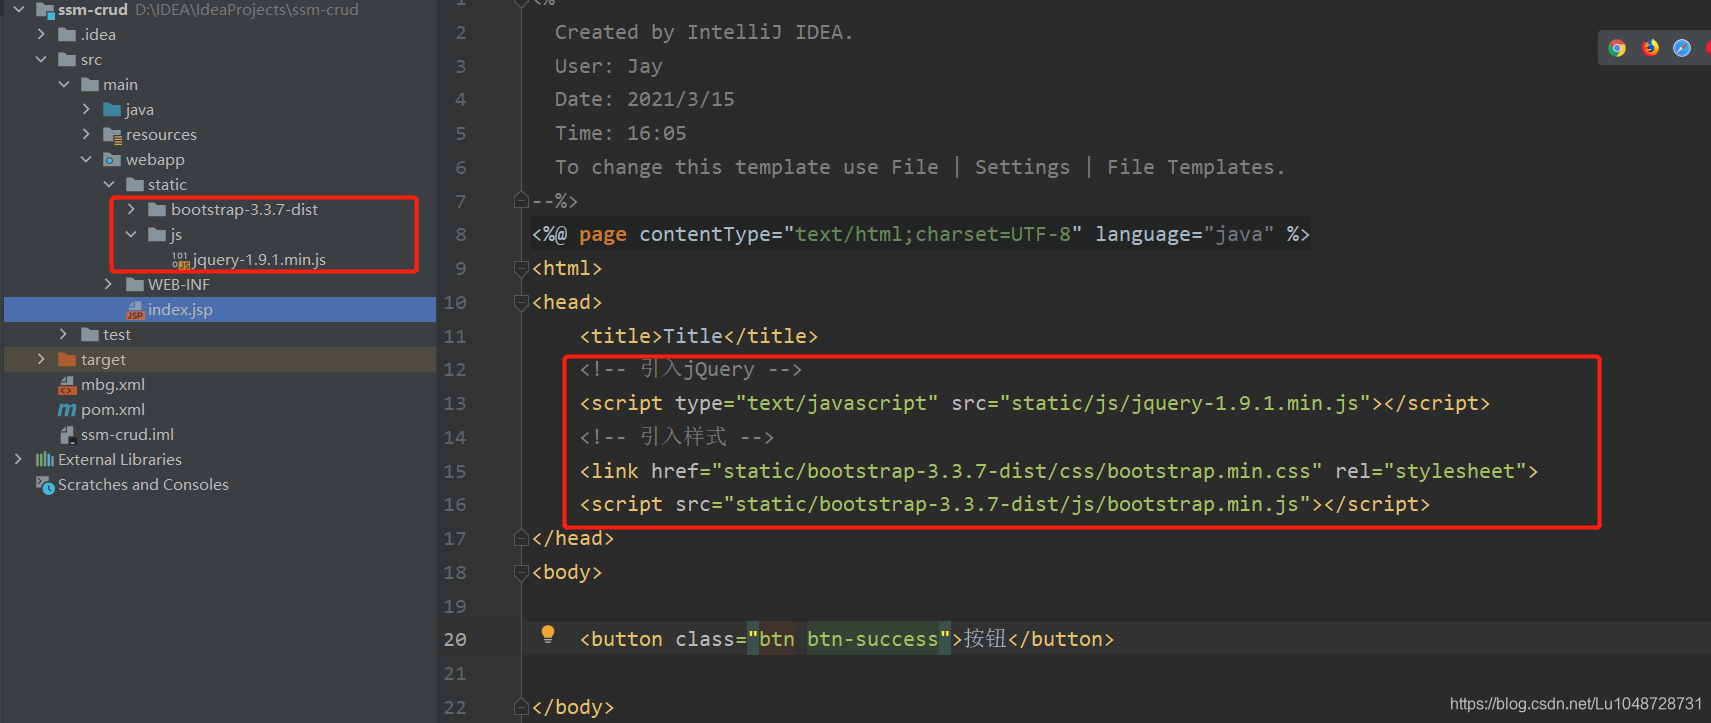Image resolution: width=1711 pixels, height=723 pixels.
Task: Expand the test folder chevron
Action: (x=64, y=335)
